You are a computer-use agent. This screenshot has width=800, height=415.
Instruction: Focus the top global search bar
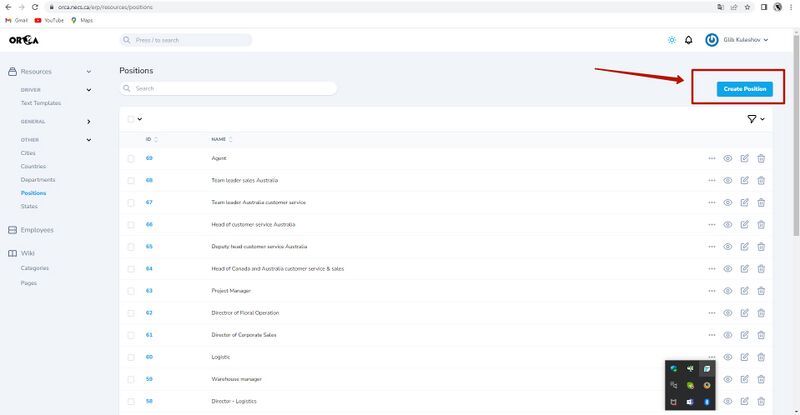coord(186,40)
